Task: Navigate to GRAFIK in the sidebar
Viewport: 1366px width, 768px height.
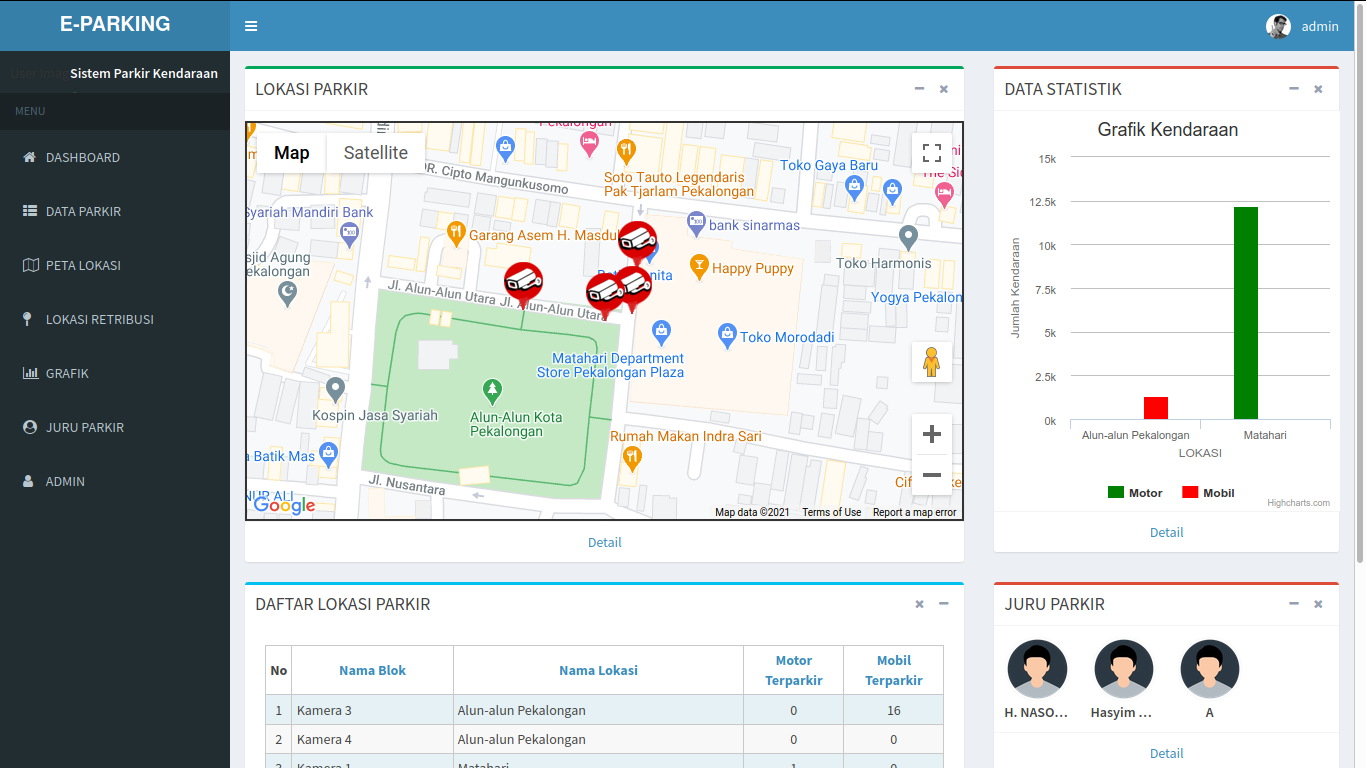Action: coord(115,373)
